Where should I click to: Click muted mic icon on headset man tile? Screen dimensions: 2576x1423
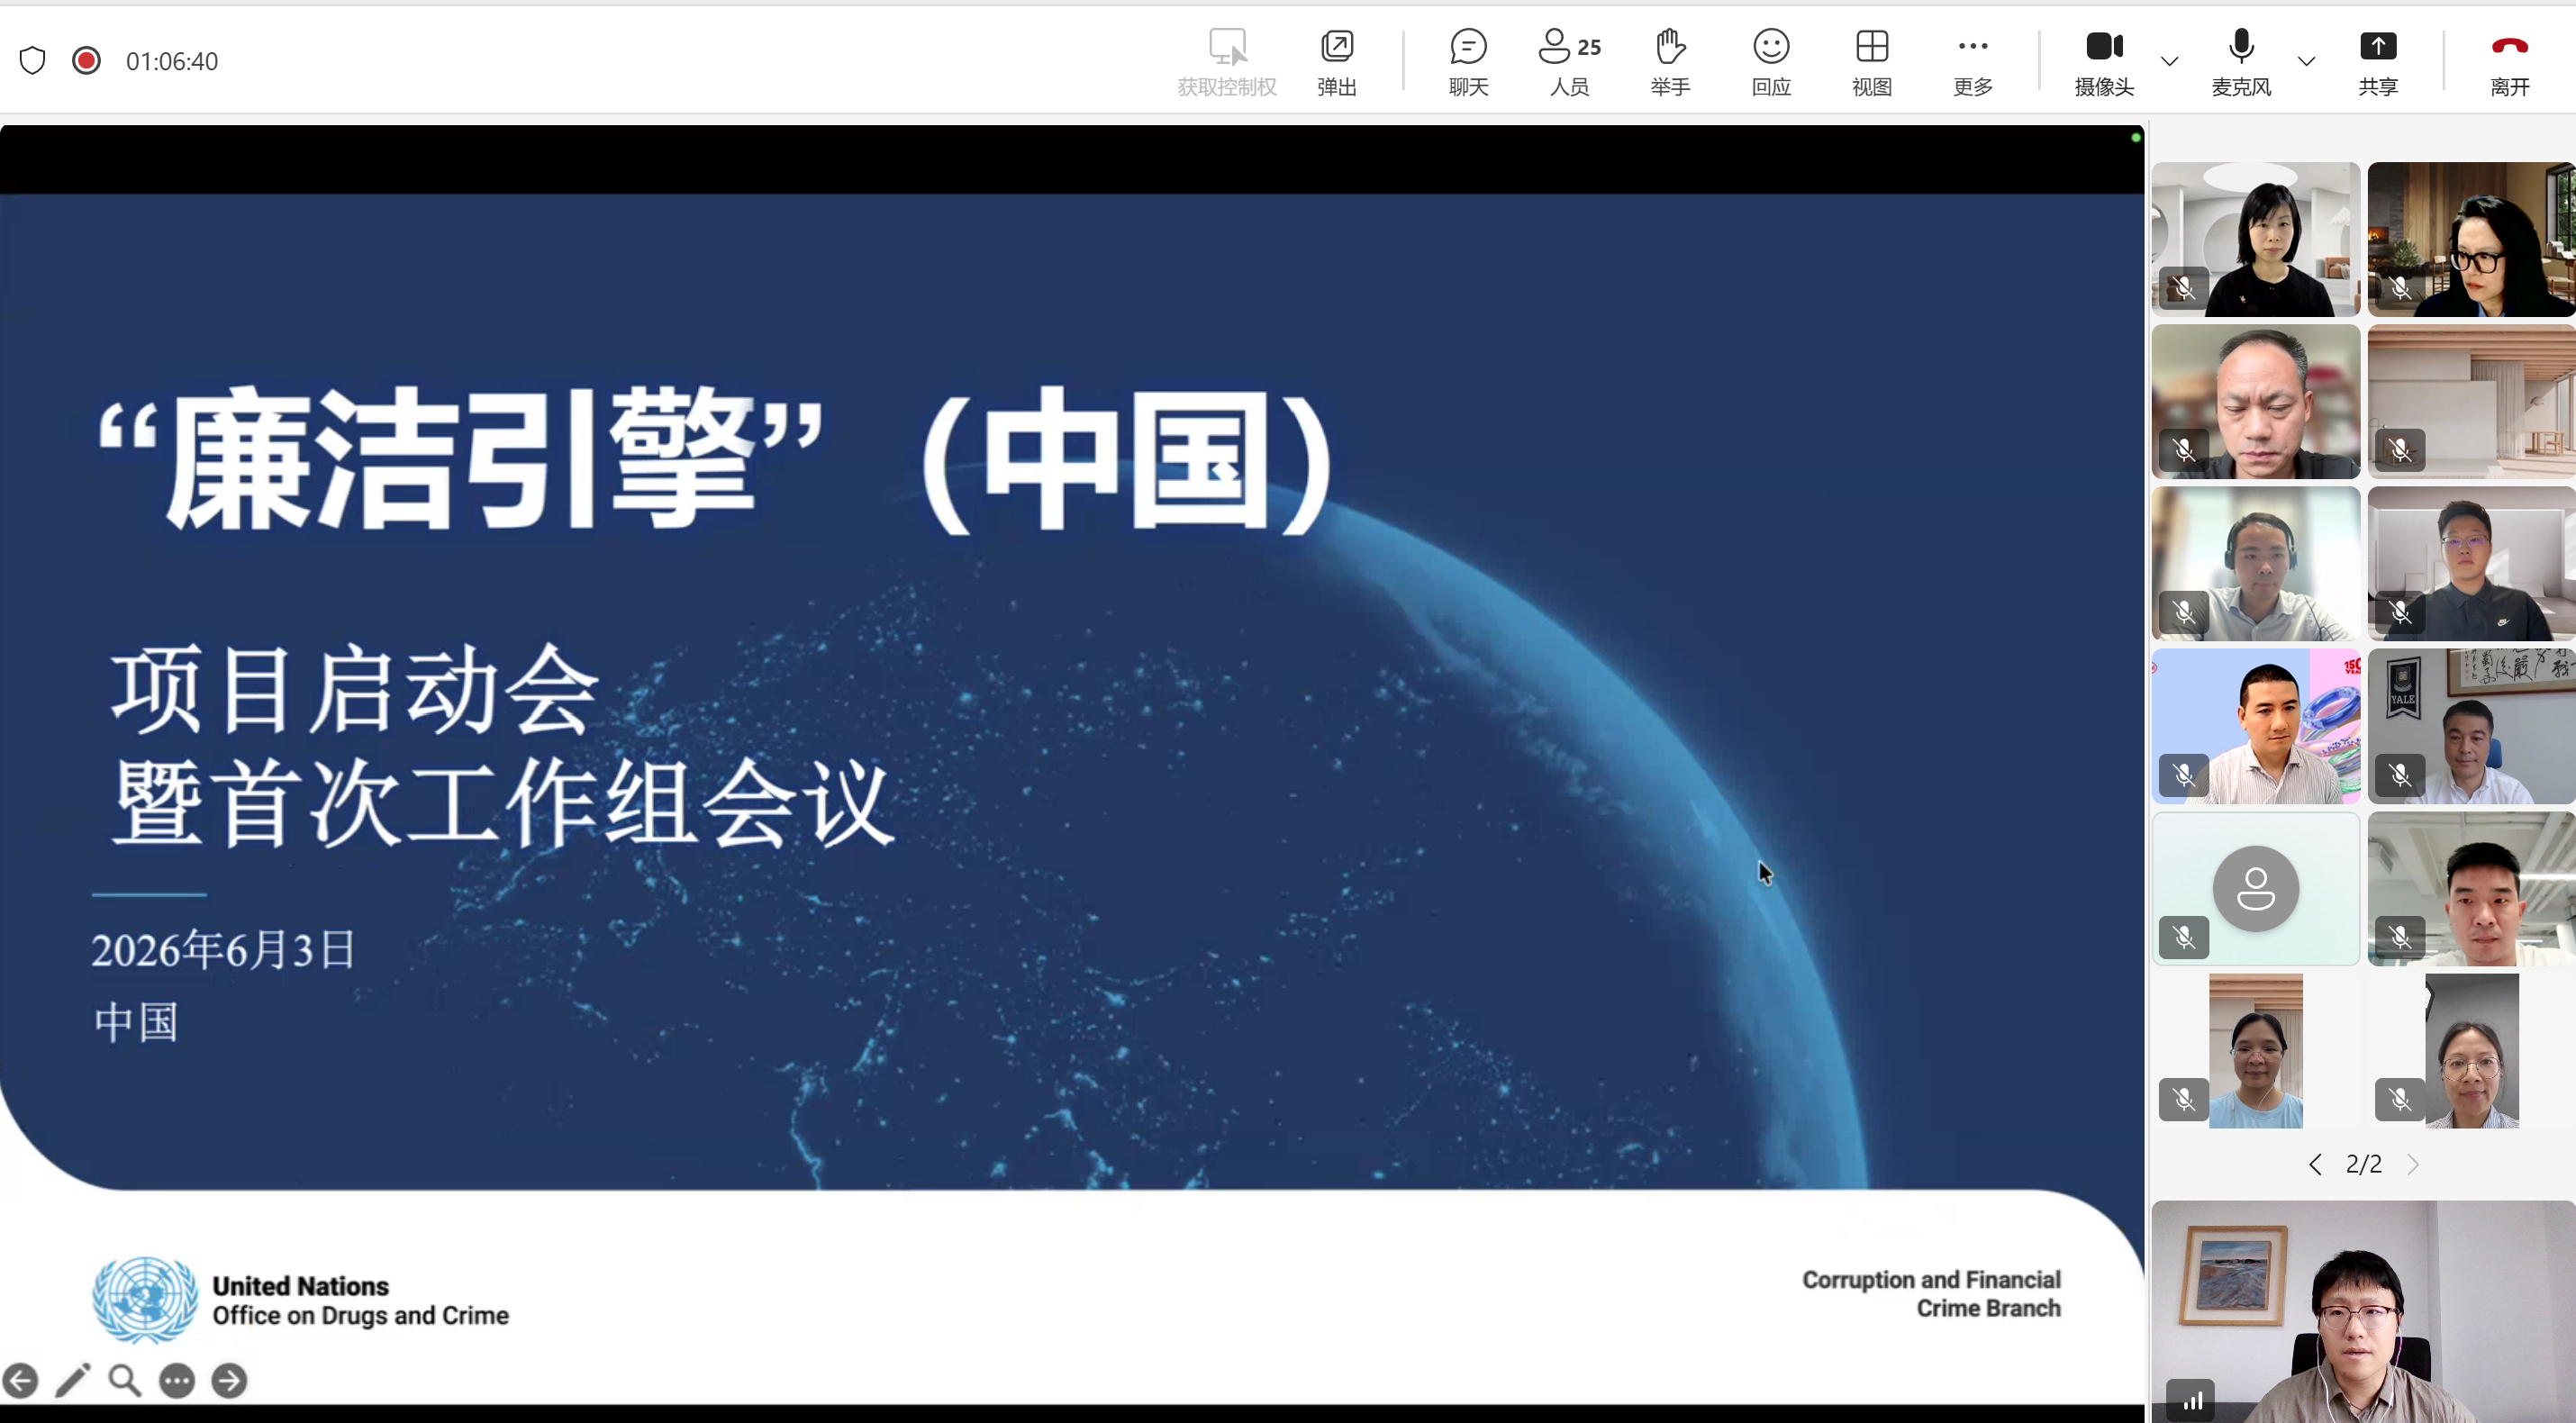tap(2184, 612)
